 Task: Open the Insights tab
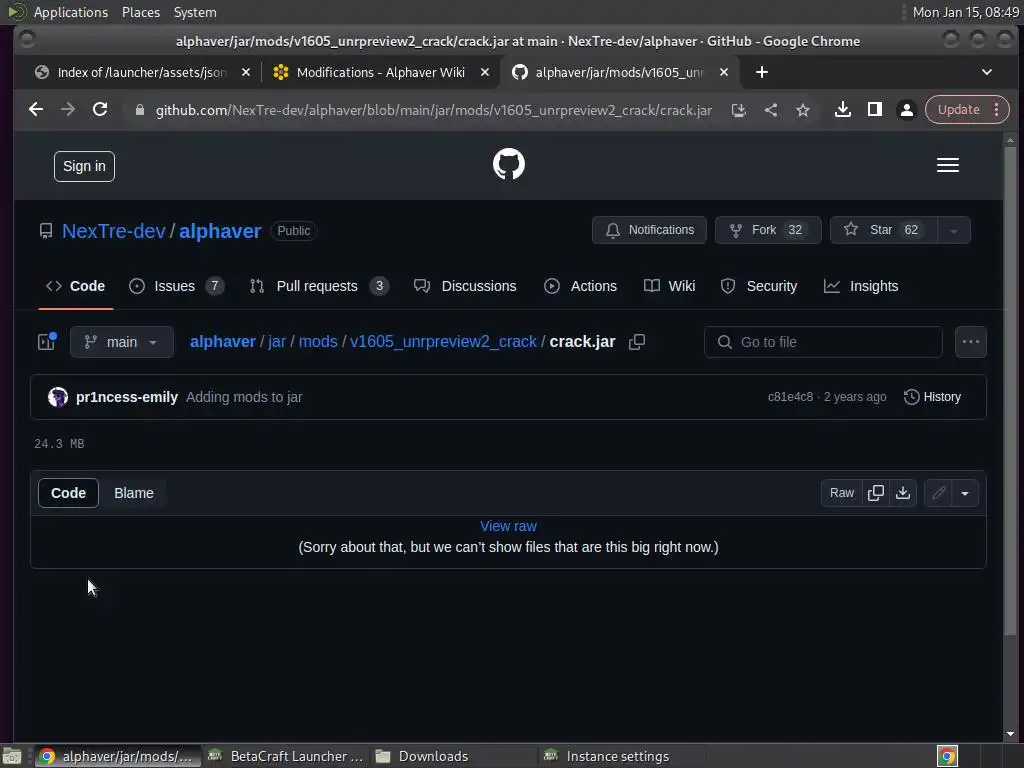pos(861,286)
